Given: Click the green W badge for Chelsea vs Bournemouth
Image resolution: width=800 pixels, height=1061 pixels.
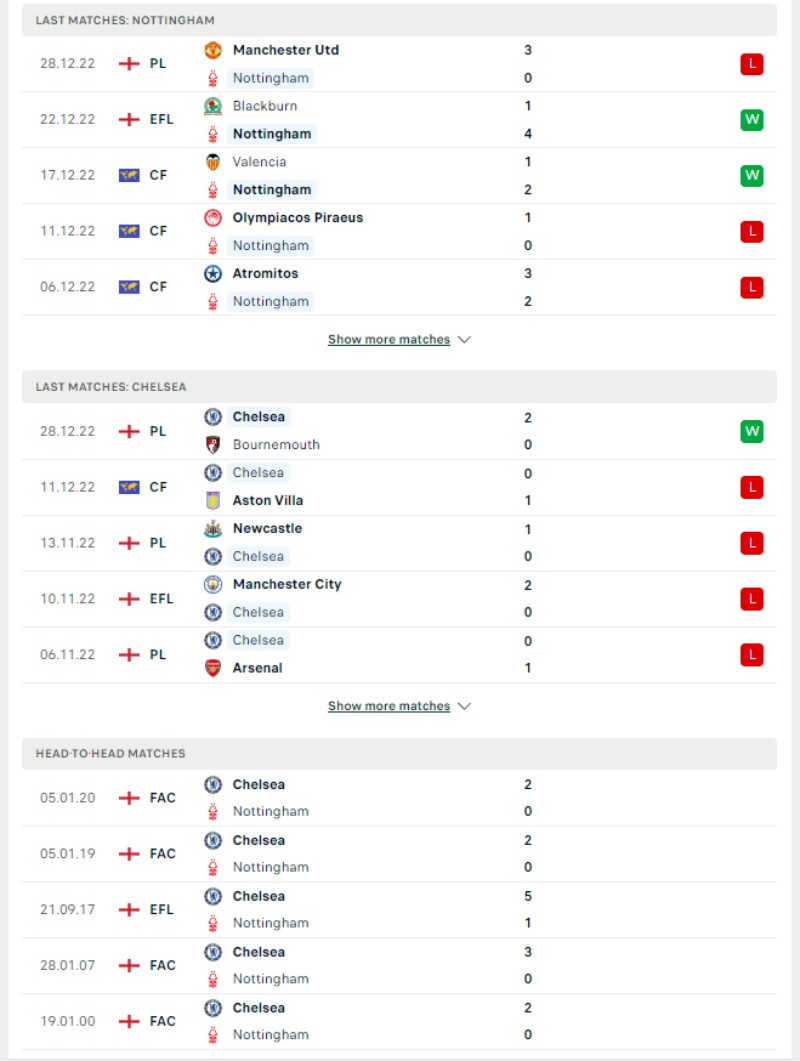Looking at the screenshot, I should point(752,431).
